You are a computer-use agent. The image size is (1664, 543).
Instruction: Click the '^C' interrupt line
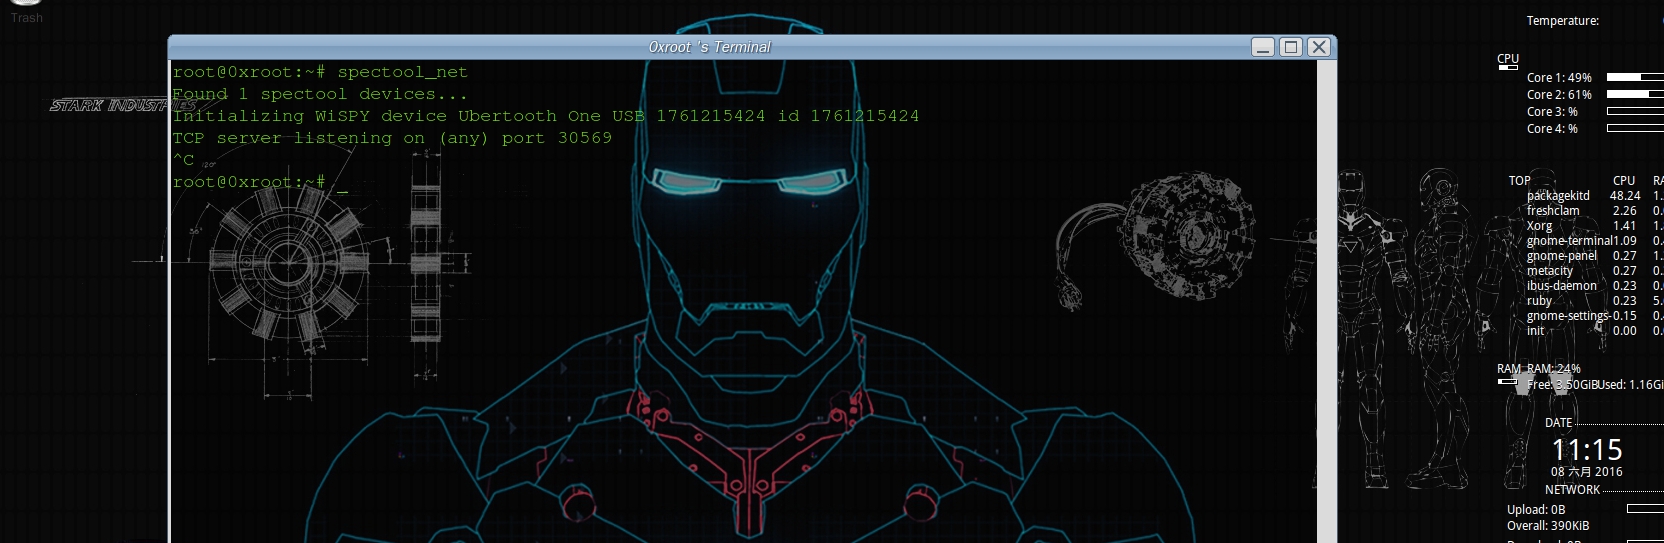click(x=184, y=160)
